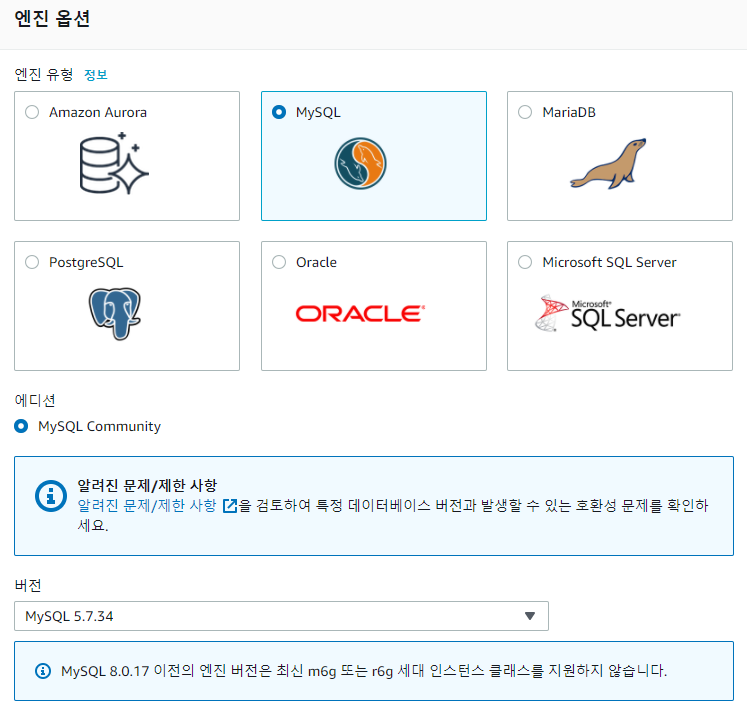Click the PostgreSQL label text

point(86,262)
